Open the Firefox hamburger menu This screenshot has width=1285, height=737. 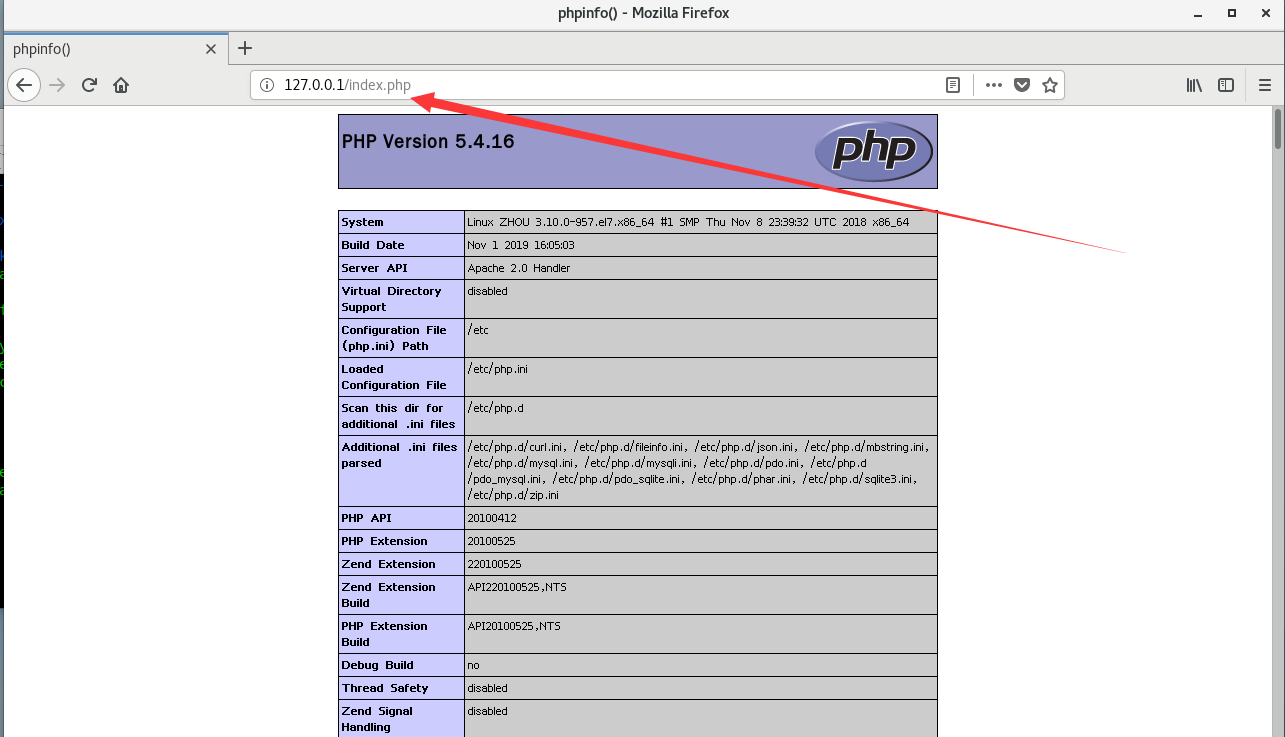(1265, 85)
